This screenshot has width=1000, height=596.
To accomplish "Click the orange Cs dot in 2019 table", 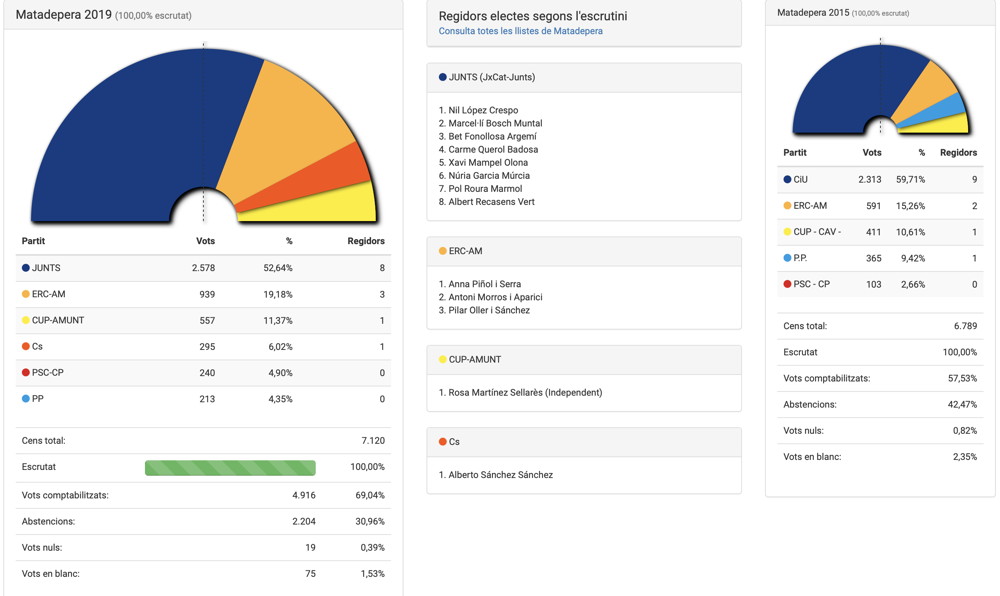I will pos(26,346).
